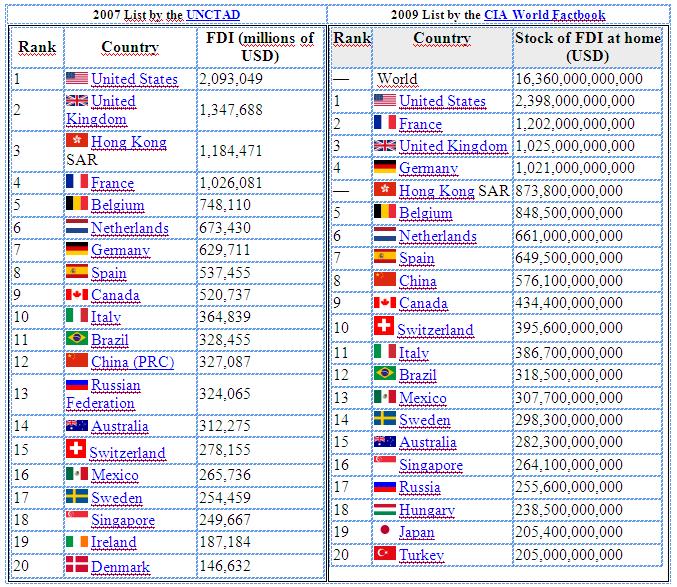Open Japan link
Viewport: 677px width, 587px height.
(416, 533)
